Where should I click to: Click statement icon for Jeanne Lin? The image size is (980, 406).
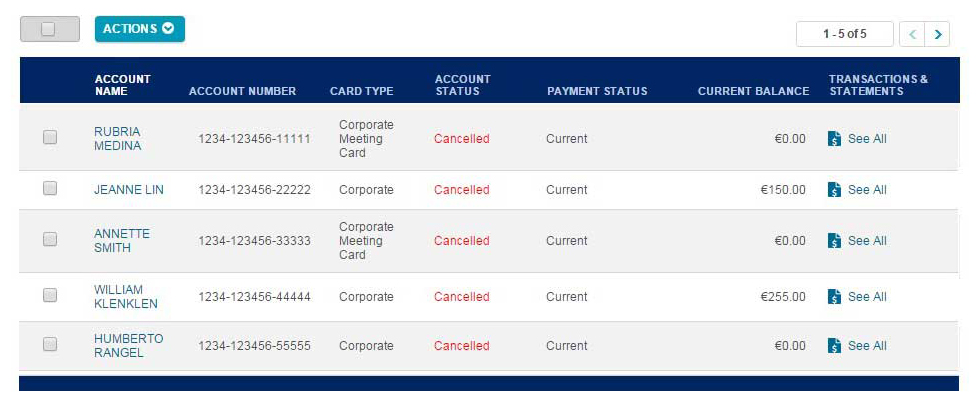point(834,190)
